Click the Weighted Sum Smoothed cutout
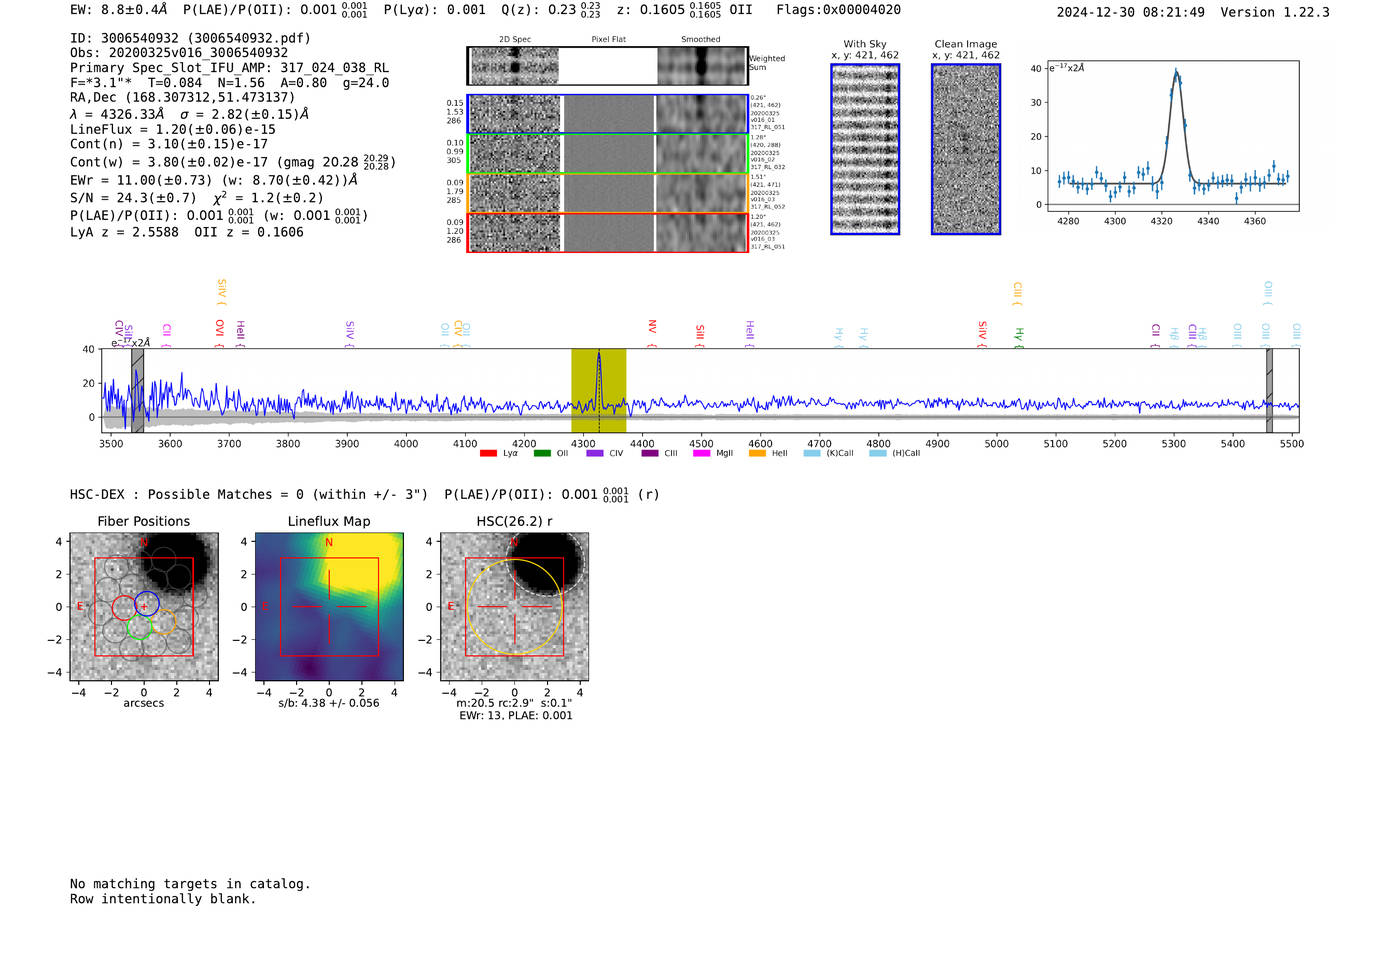The height and width of the screenshot is (953, 1400). pyautogui.click(x=702, y=66)
